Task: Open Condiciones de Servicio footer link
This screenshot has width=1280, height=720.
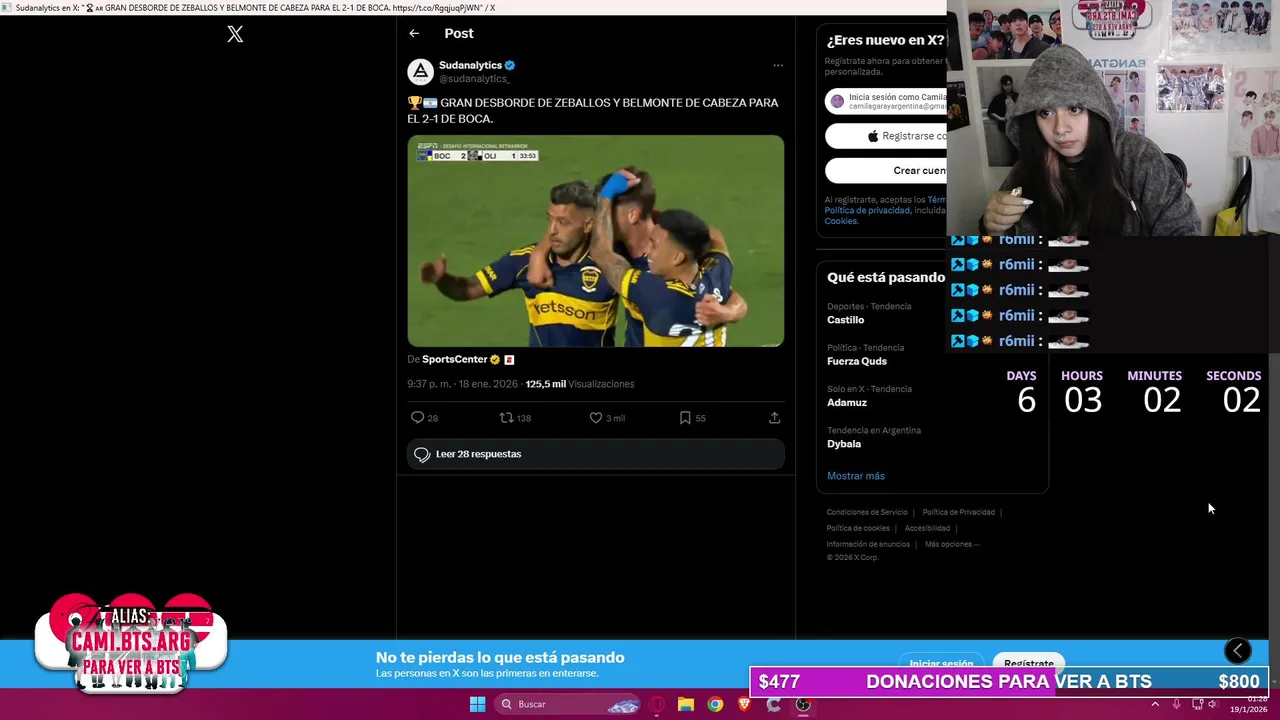Action: [x=867, y=512]
